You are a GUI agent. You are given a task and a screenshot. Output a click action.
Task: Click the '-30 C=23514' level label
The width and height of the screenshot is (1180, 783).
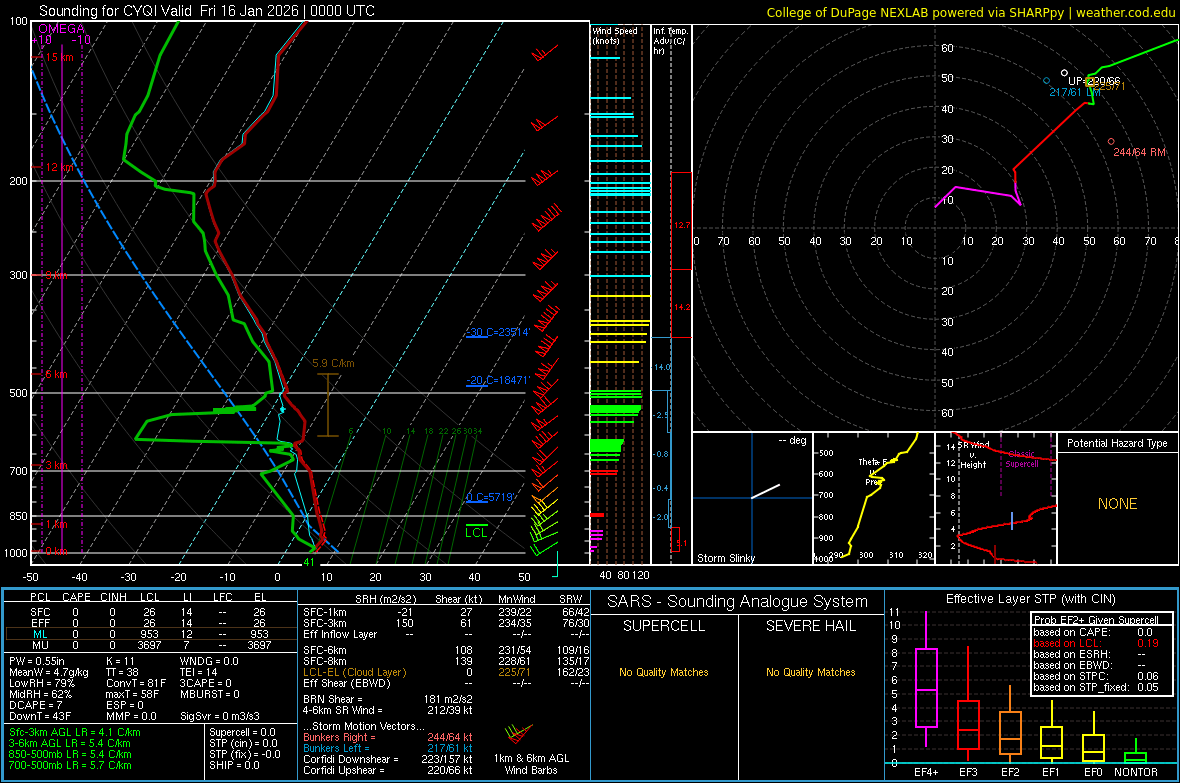point(498,332)
